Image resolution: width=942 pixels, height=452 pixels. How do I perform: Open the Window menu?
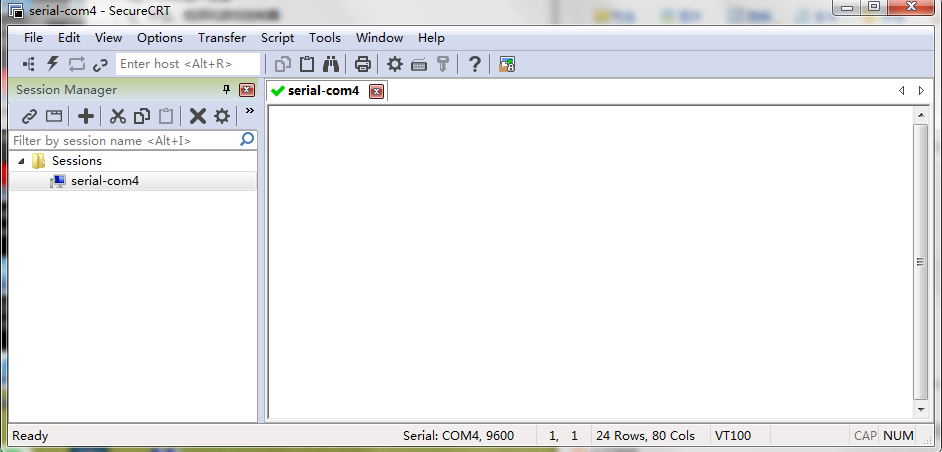point(380,38)
